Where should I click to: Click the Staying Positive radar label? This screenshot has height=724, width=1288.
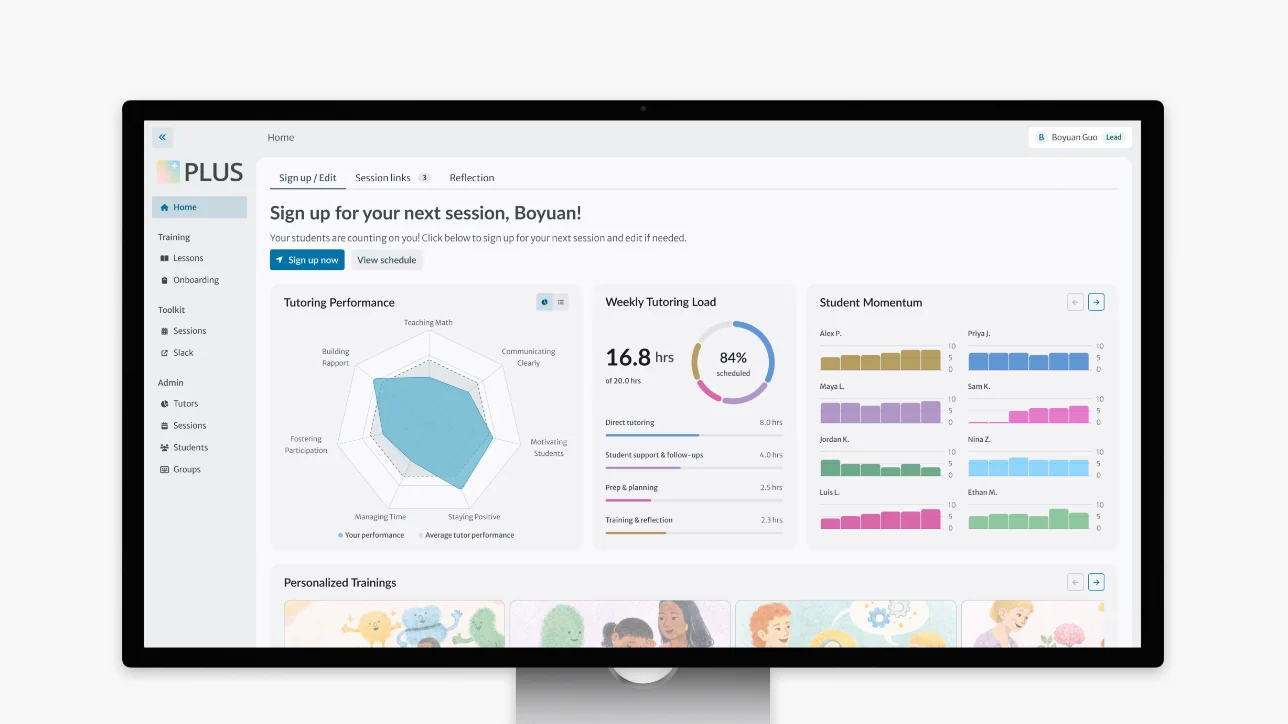(x=474, y=517)
